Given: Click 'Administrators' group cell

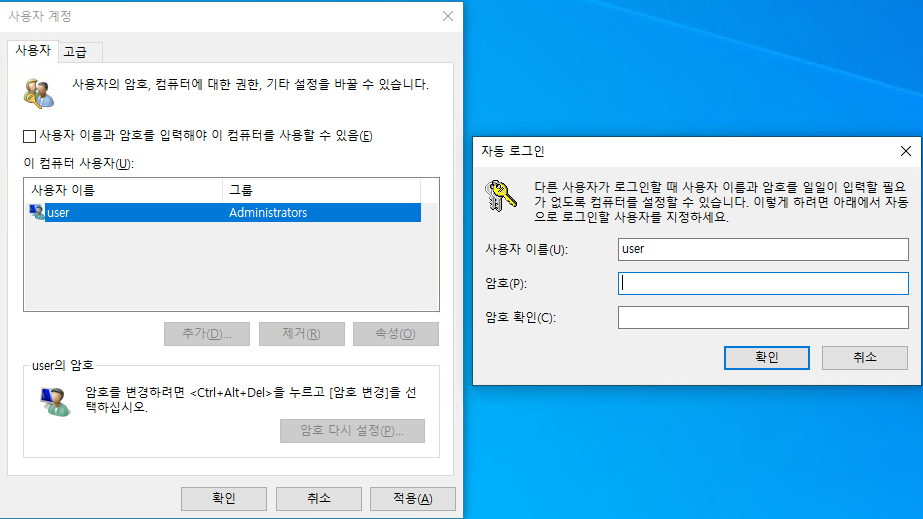Looking at the screenshot, I should [x=268, y=212].
